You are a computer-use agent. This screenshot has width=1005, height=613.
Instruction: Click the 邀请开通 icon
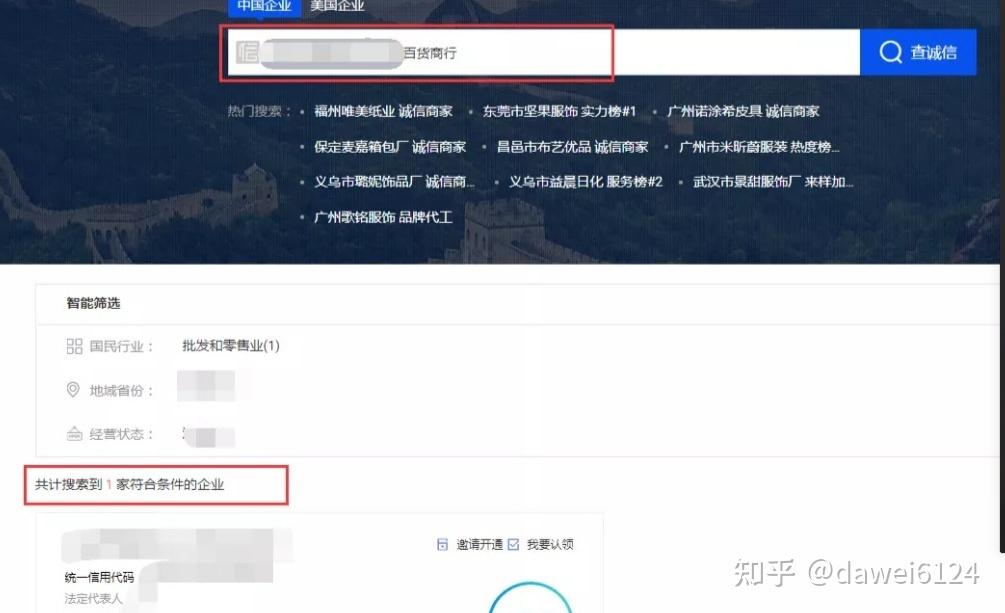(x=442, y=544)
